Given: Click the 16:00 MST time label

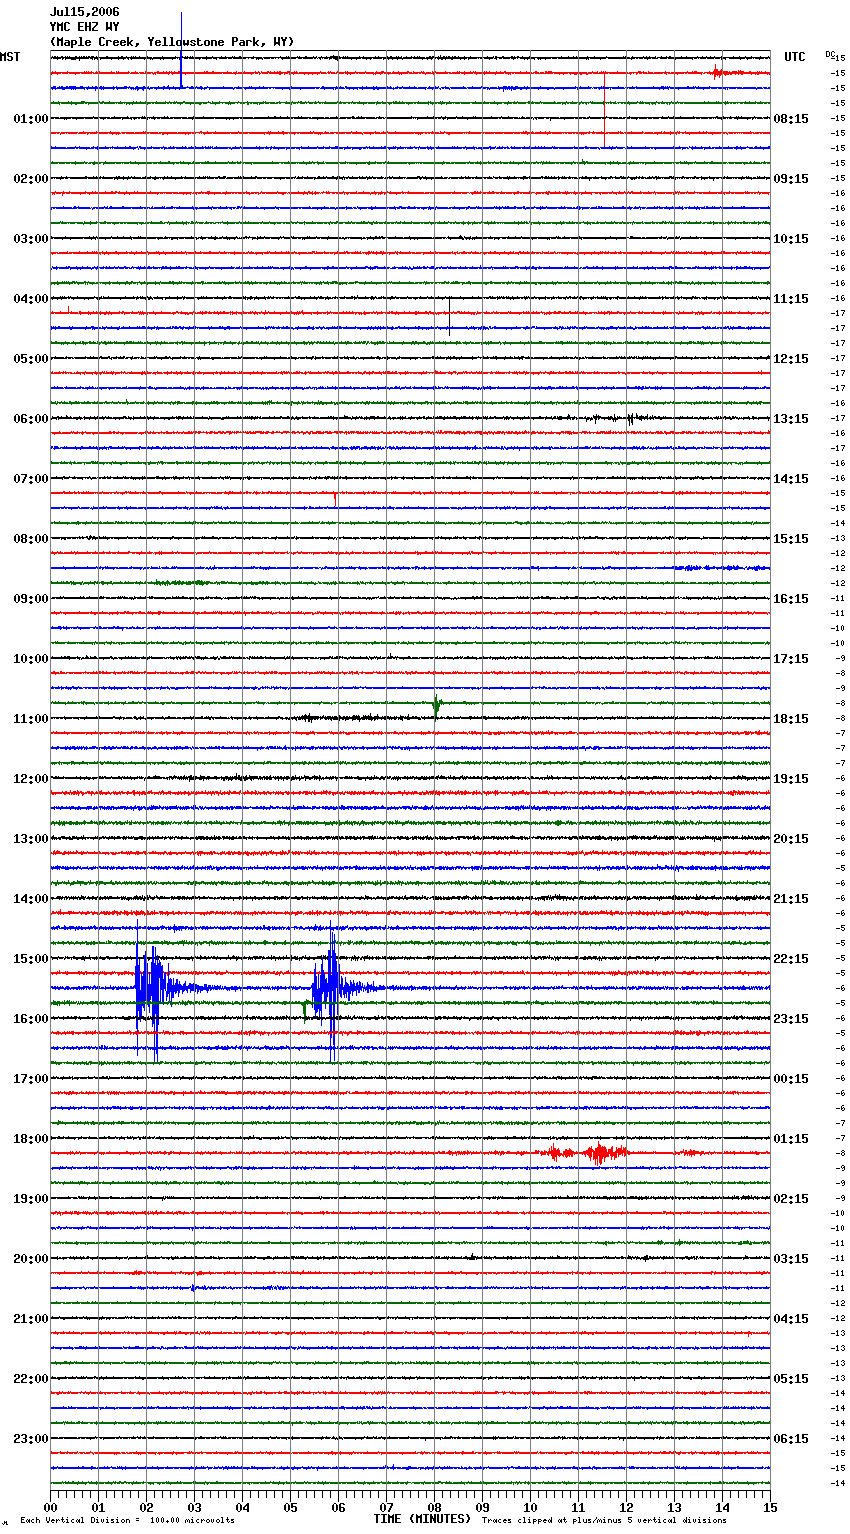Looking at the screenshot, I should click(31, 1019).
